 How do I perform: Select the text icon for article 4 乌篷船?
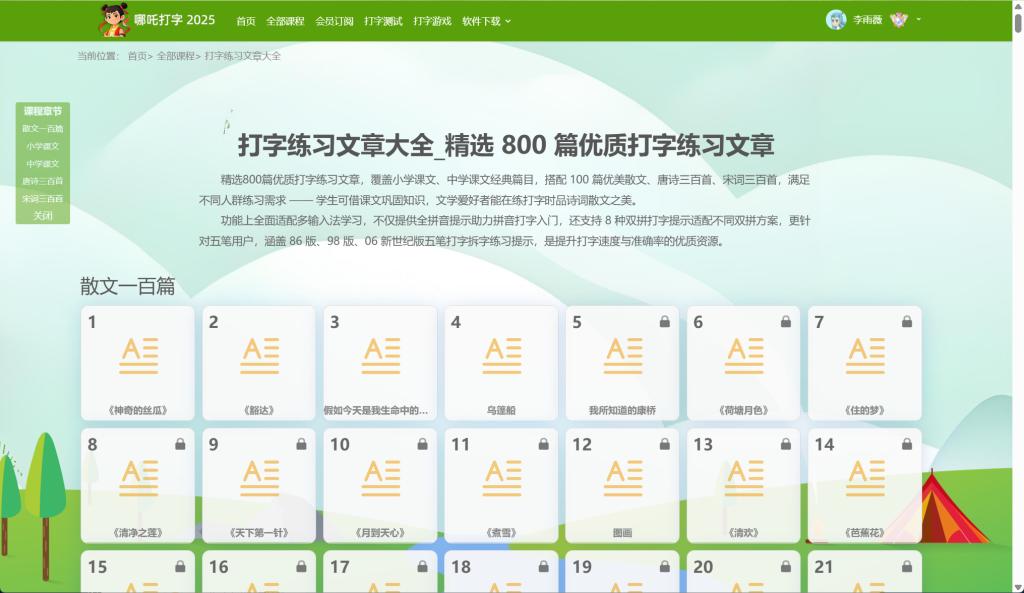point(501,355)
